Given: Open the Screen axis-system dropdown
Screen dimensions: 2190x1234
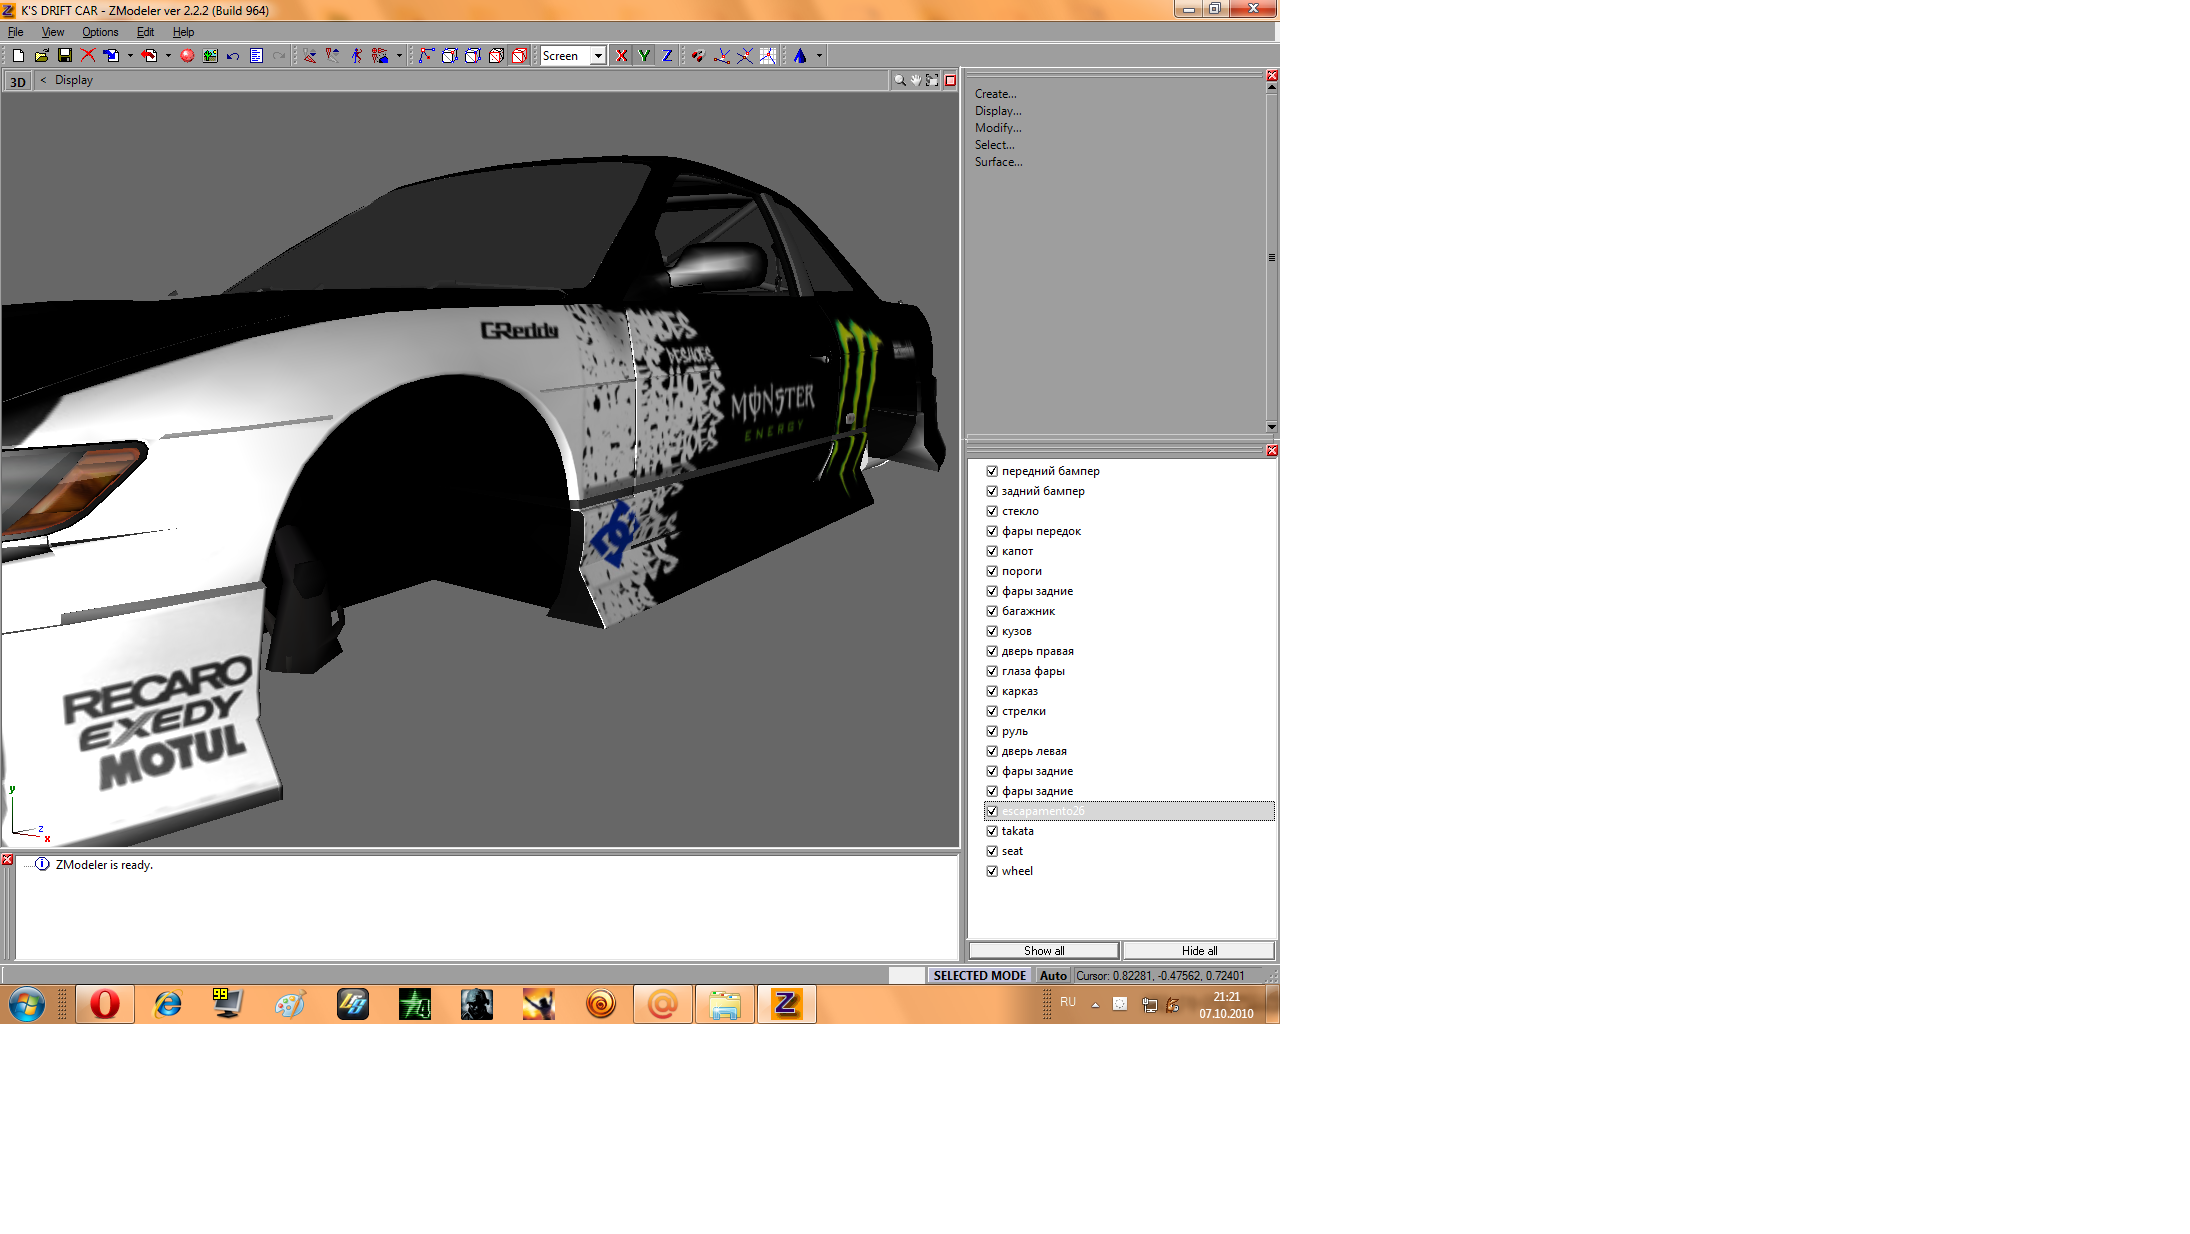Looking at the screenshot, I should (597, 56).
